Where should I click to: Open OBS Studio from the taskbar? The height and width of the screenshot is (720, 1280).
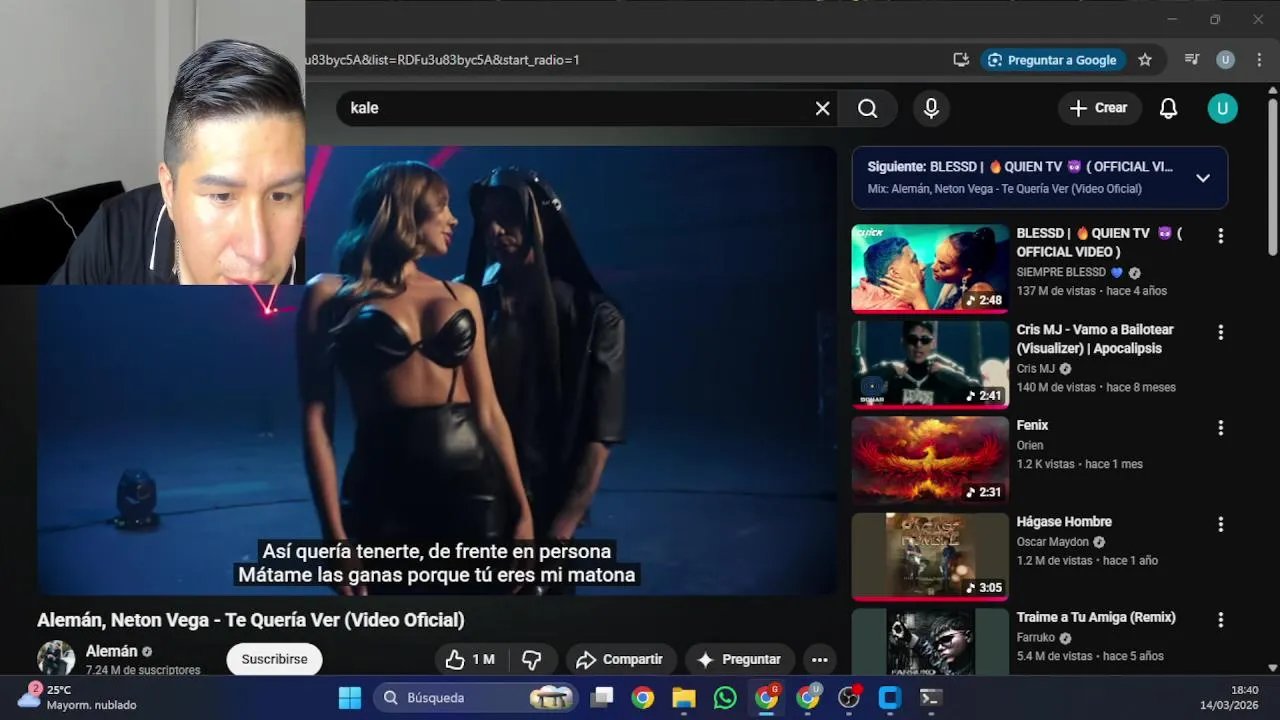point(848,698)
